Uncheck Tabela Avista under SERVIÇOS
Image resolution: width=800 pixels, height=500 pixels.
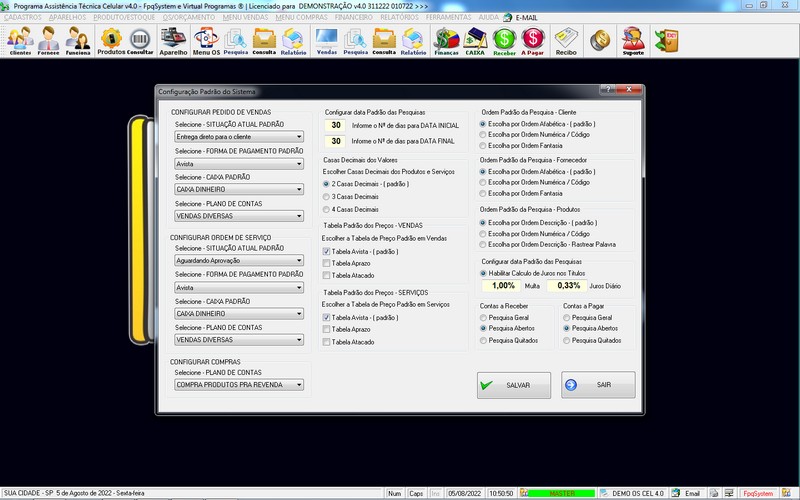point(326,317)
